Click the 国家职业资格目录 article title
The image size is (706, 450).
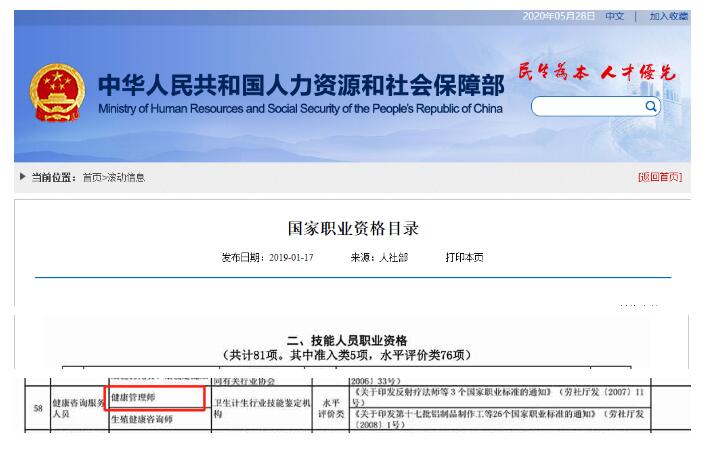[352, 228]
